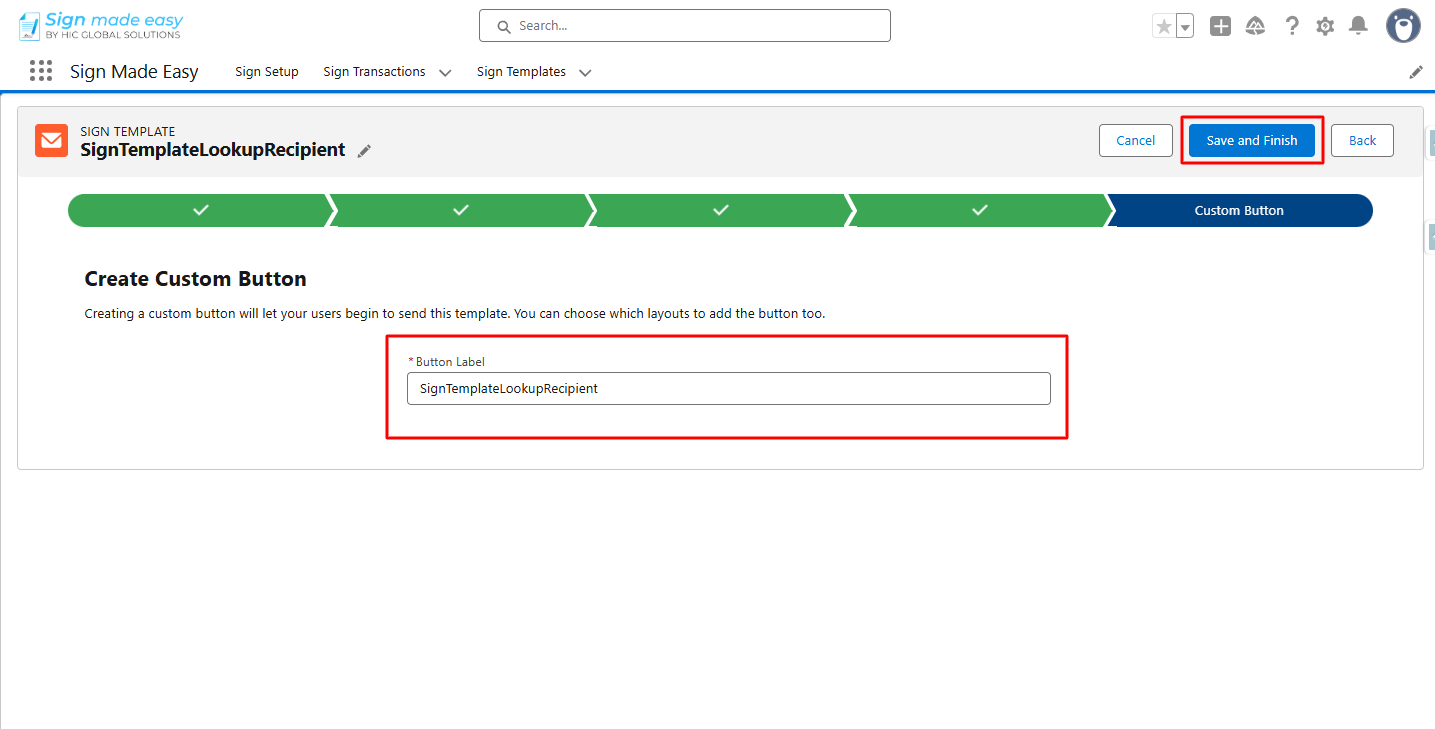
Task: View notifications via the bell icon
Action: (1358, 26)
